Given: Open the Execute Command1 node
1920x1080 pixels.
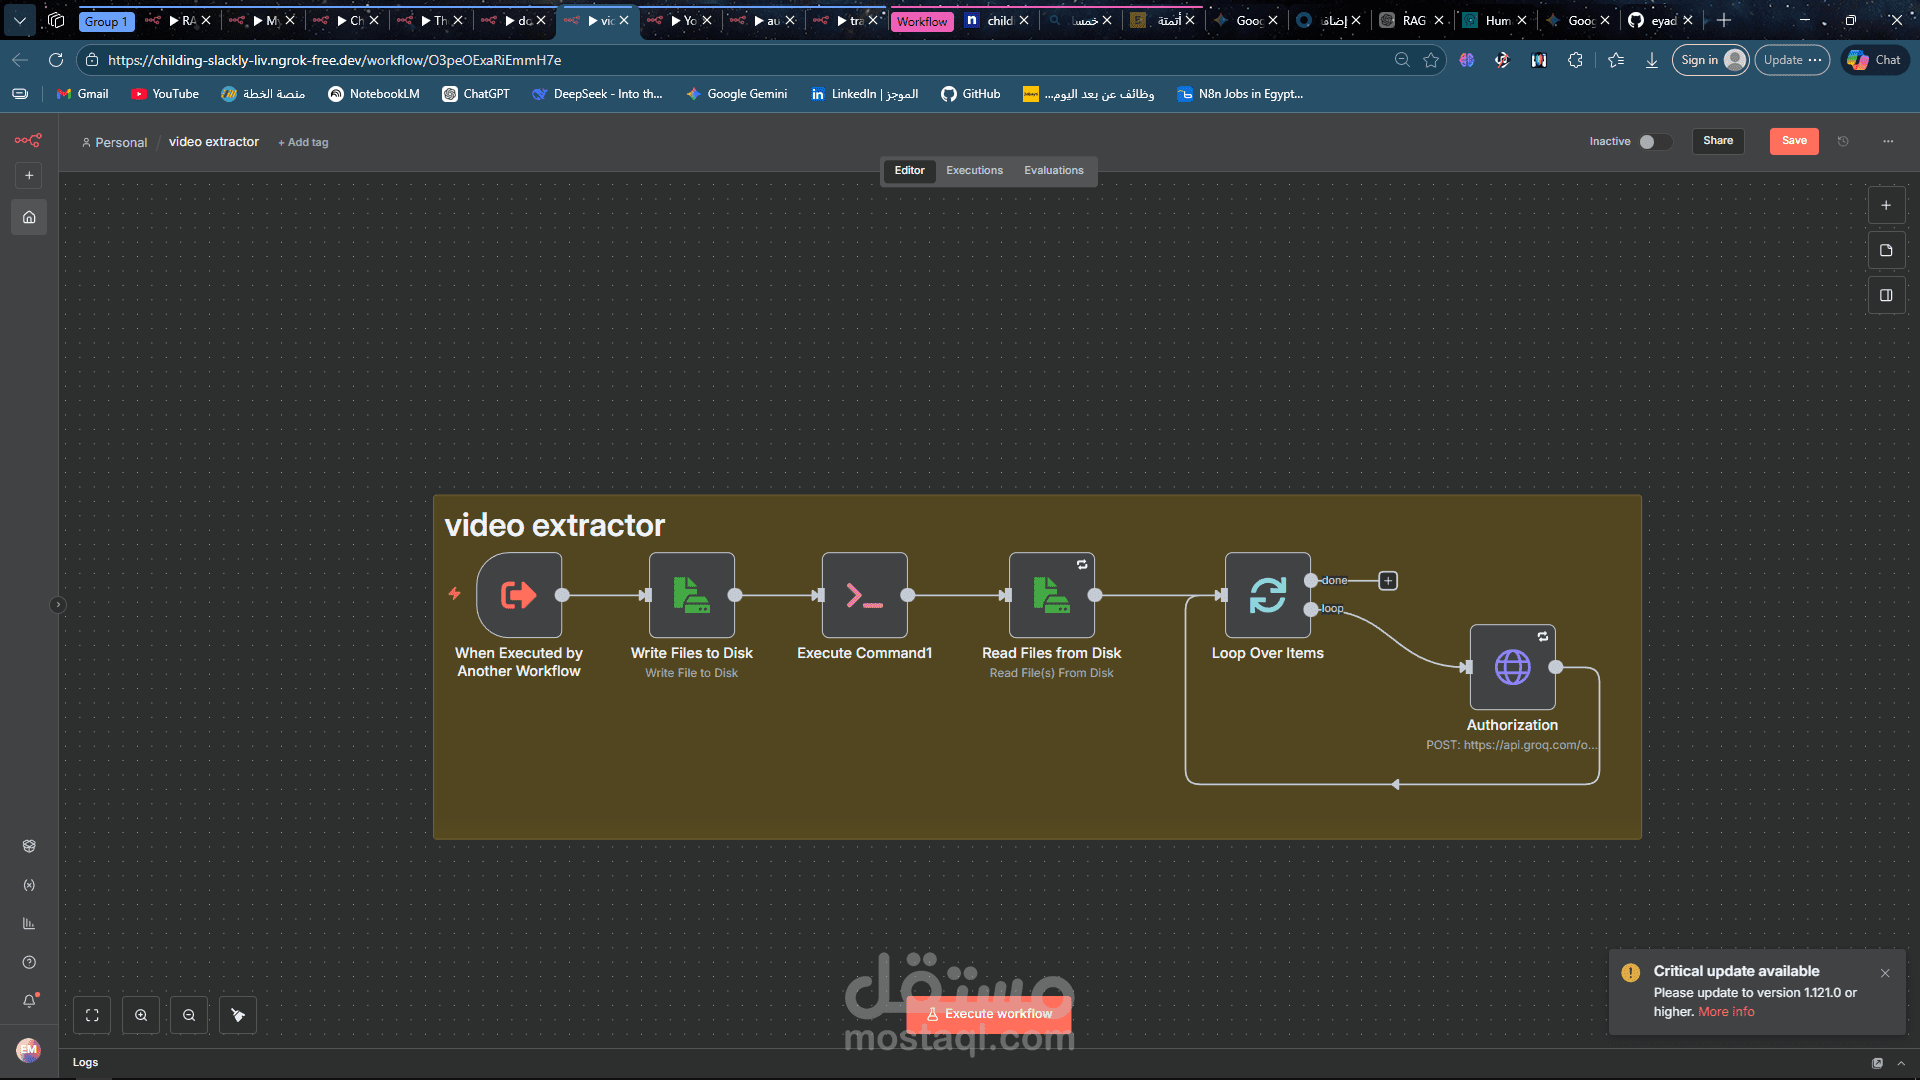Looking at the screenshot, I should coord(864,595).
